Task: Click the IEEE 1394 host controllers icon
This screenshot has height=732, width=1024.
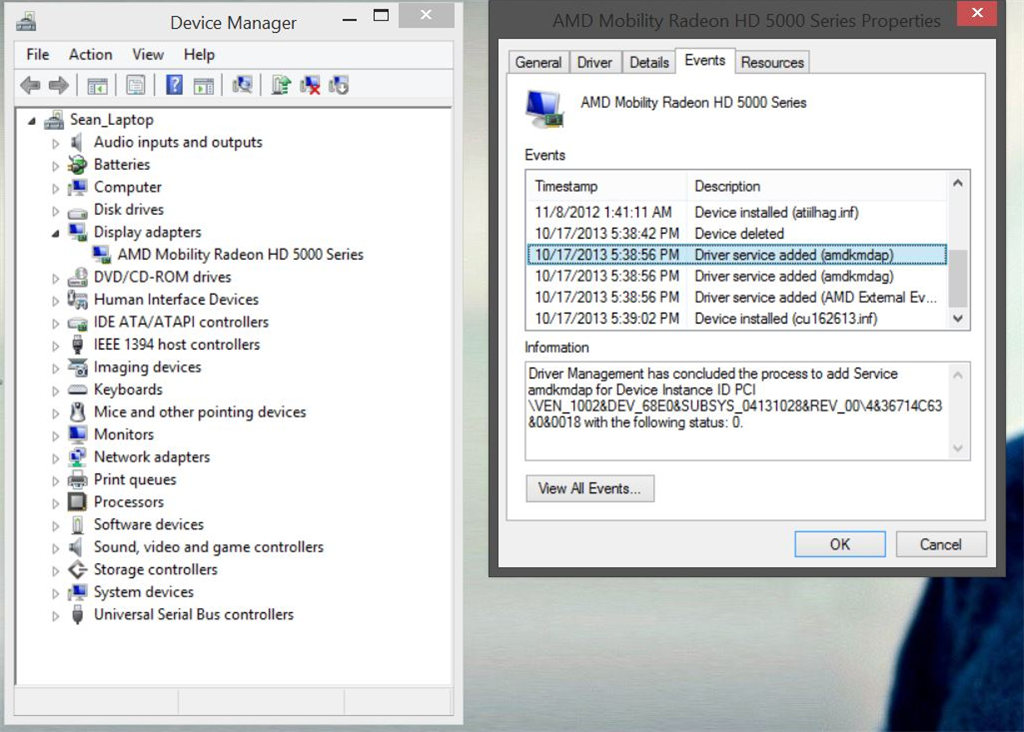Action: point(77,344)
